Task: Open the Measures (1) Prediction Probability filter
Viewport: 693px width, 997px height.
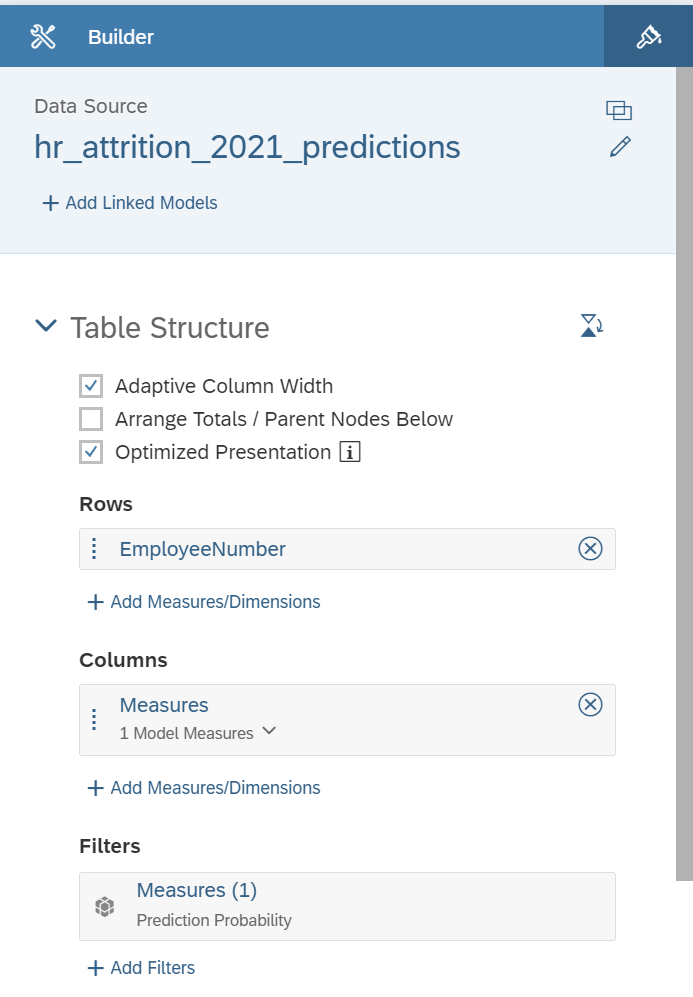Action: pos(347,906)
